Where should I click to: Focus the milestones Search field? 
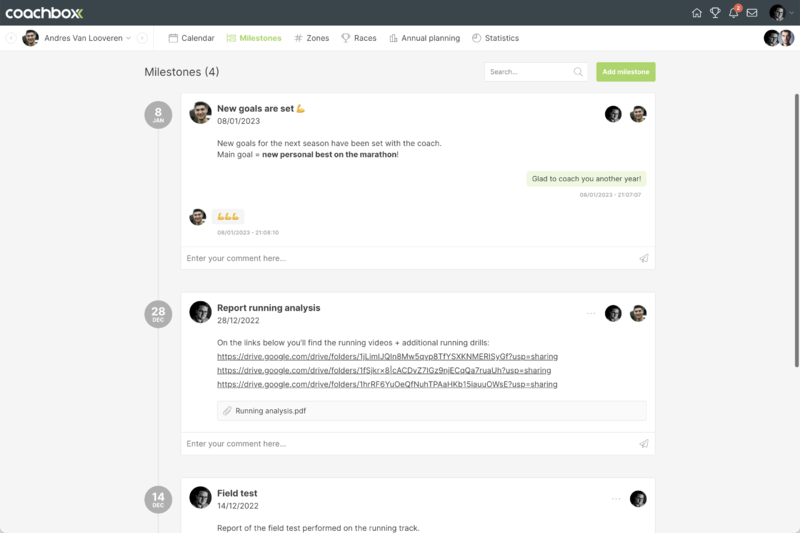click(x=528, y=72)
